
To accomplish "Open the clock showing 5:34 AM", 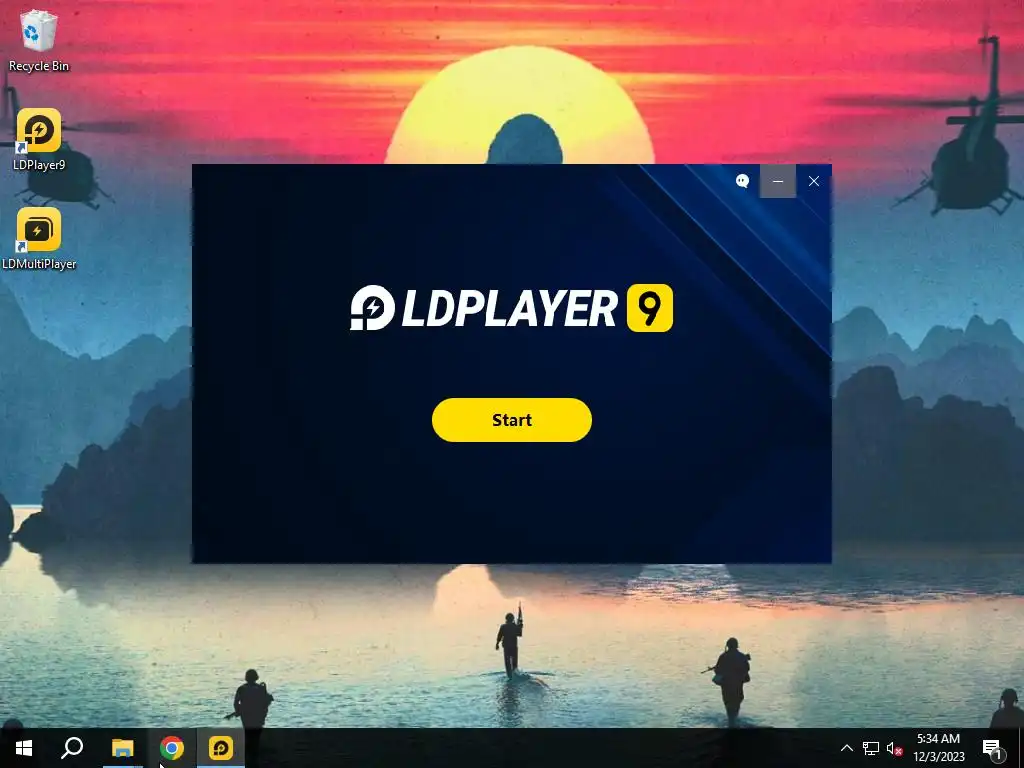I will 938,748.
